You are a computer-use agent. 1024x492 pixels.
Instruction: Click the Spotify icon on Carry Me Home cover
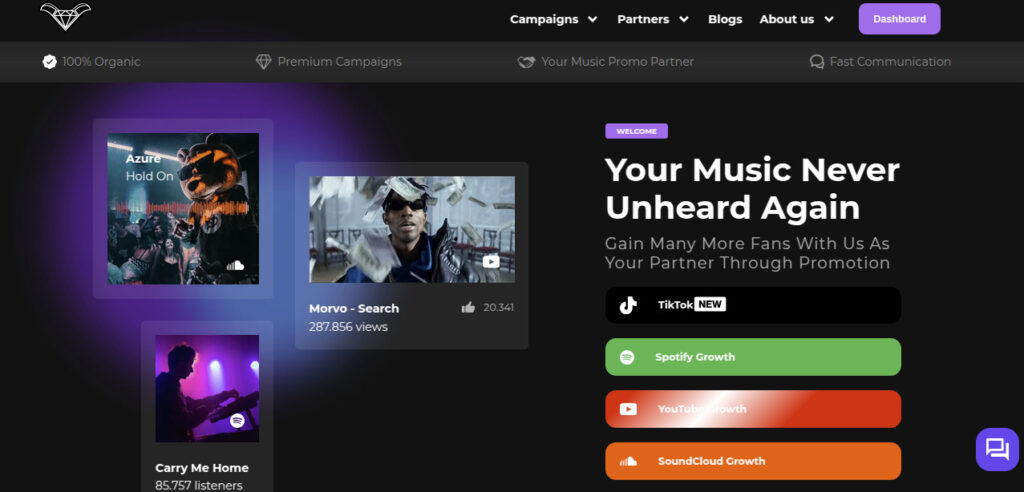(x=237, y=421)
